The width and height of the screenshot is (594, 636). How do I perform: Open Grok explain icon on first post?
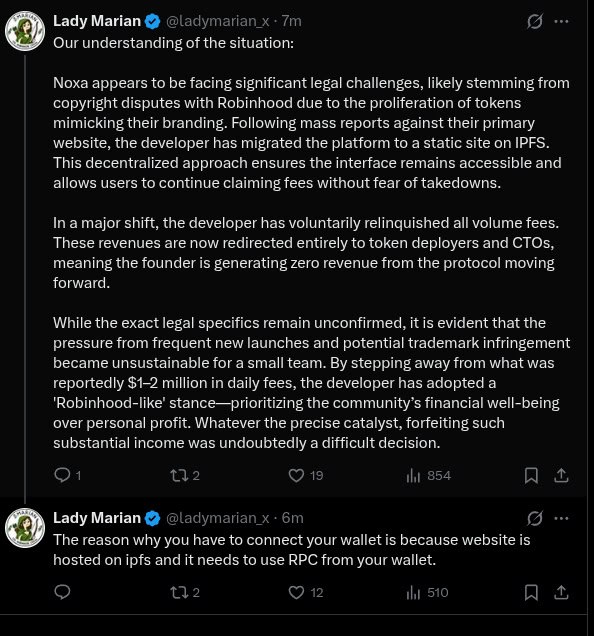[535, 21]
